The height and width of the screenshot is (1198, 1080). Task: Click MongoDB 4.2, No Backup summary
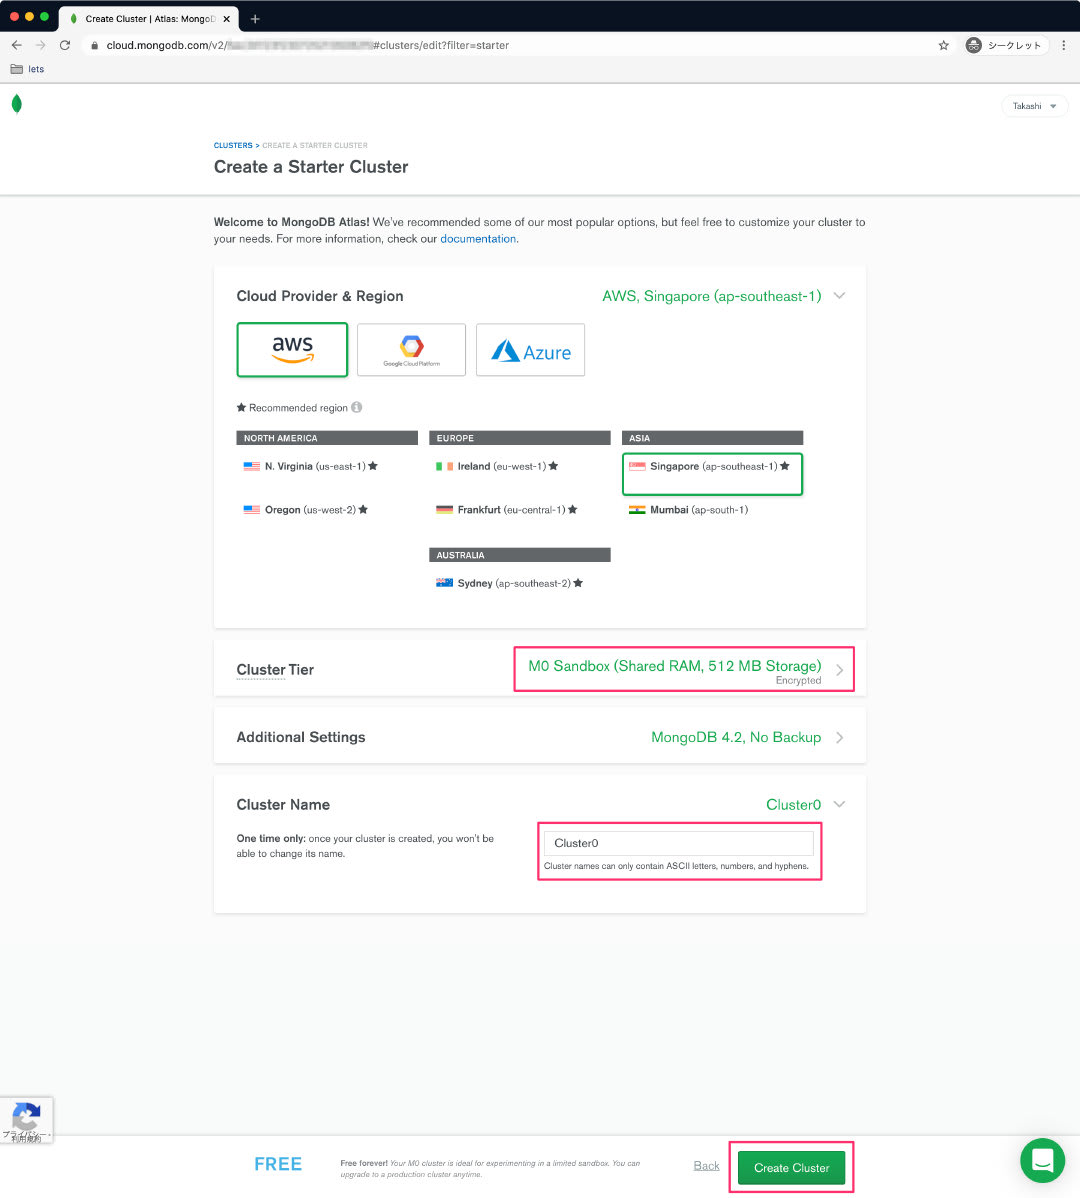(736, 737)
